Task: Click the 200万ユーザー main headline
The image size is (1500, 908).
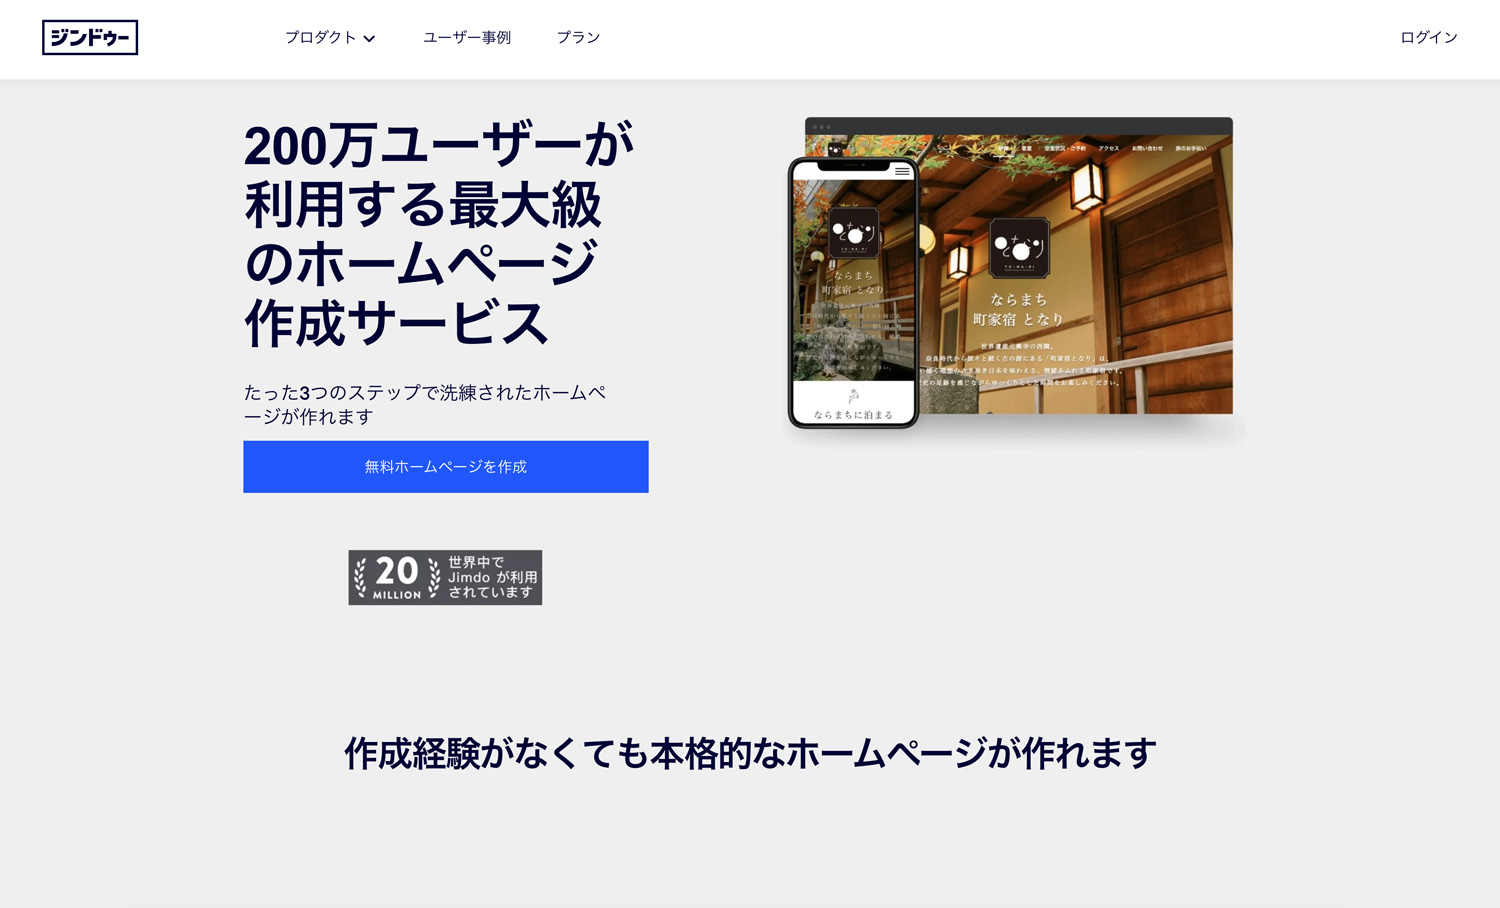Action: [x=438, y=234]
